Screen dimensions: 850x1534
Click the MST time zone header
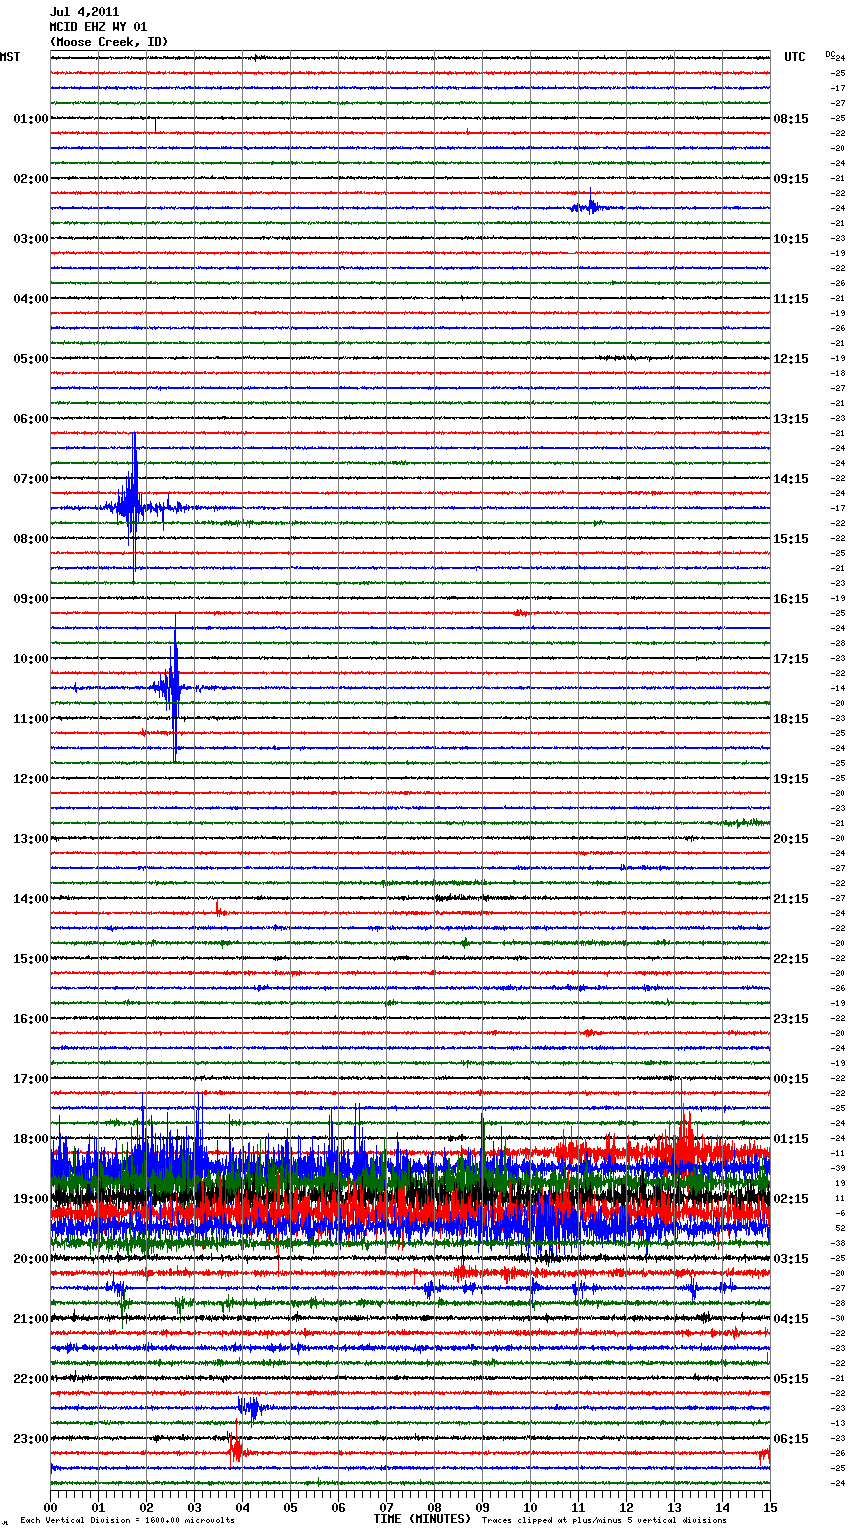point(10,57)
